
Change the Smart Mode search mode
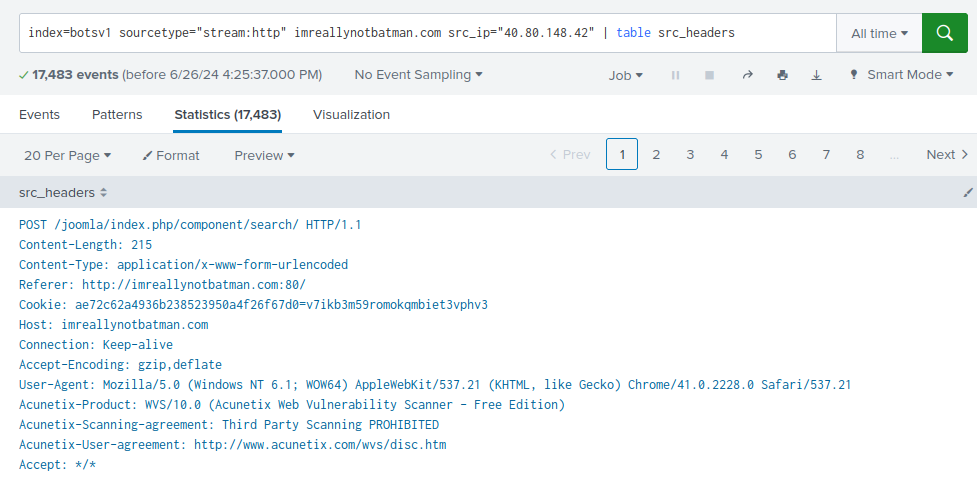(x=902, y=75)
